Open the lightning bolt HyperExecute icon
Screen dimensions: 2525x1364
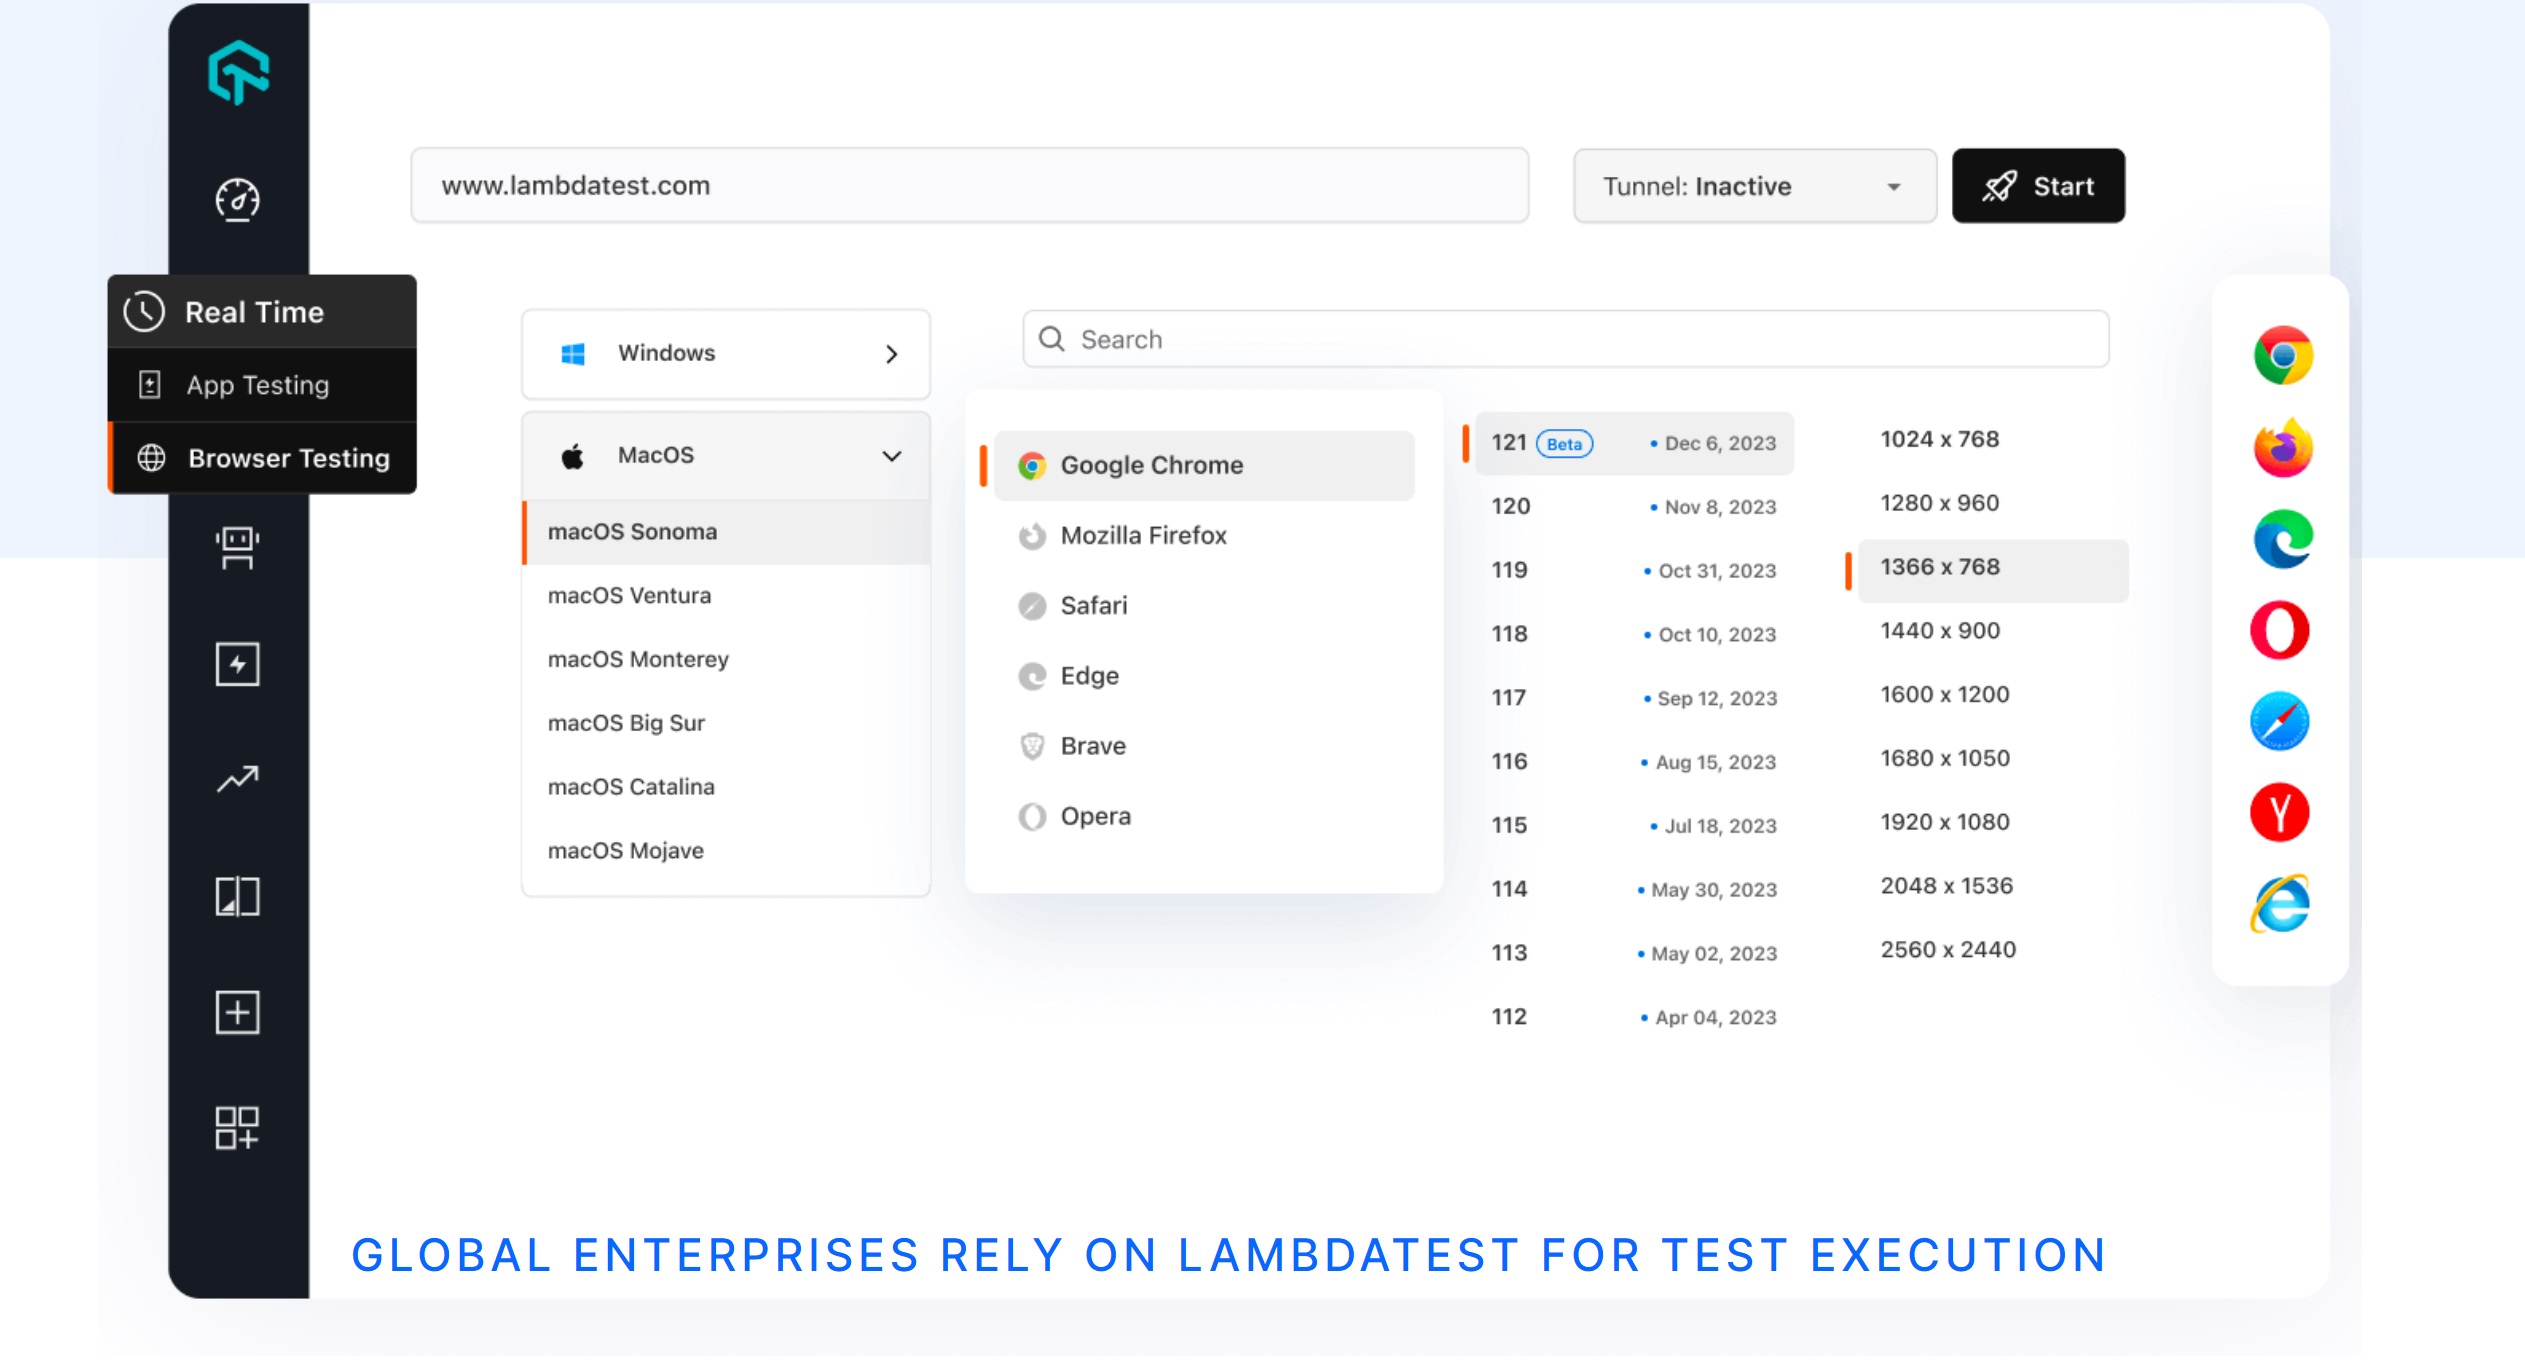[x=238, y=664]
